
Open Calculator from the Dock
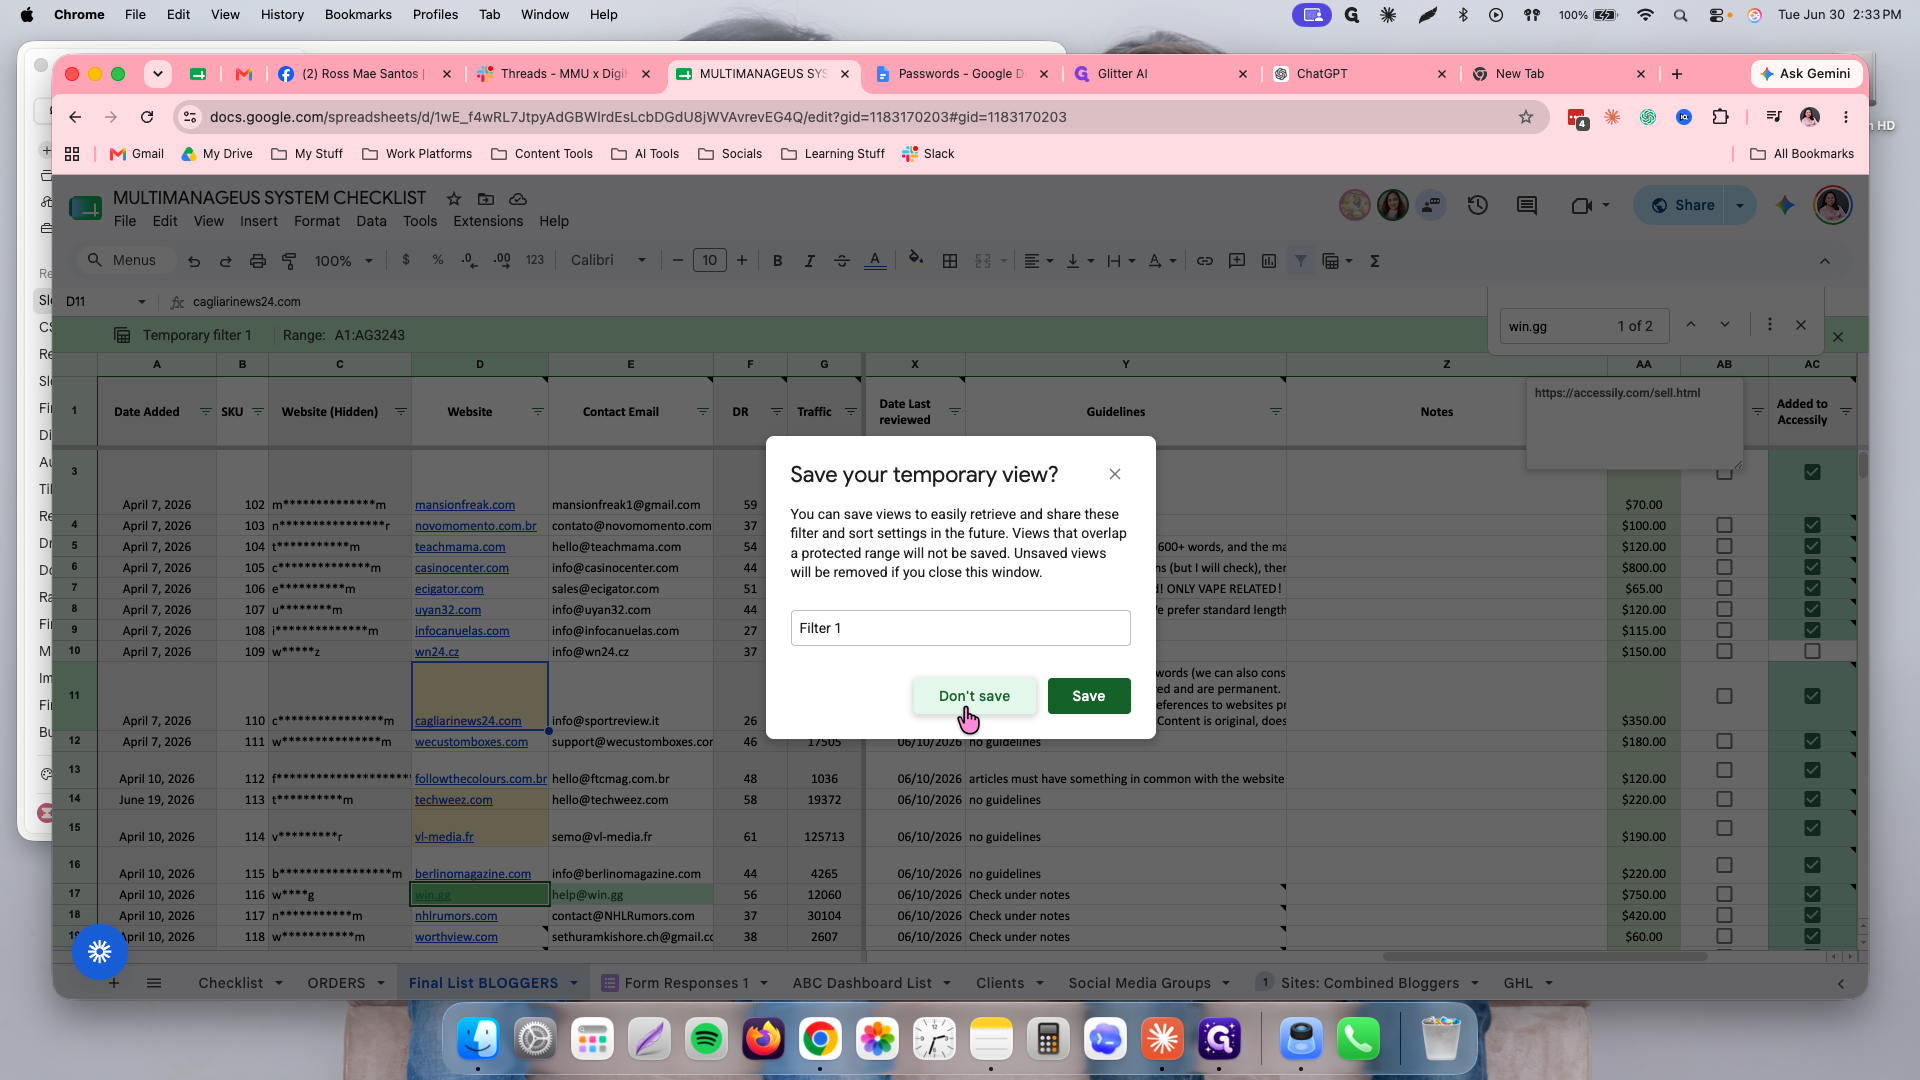1048,1040
